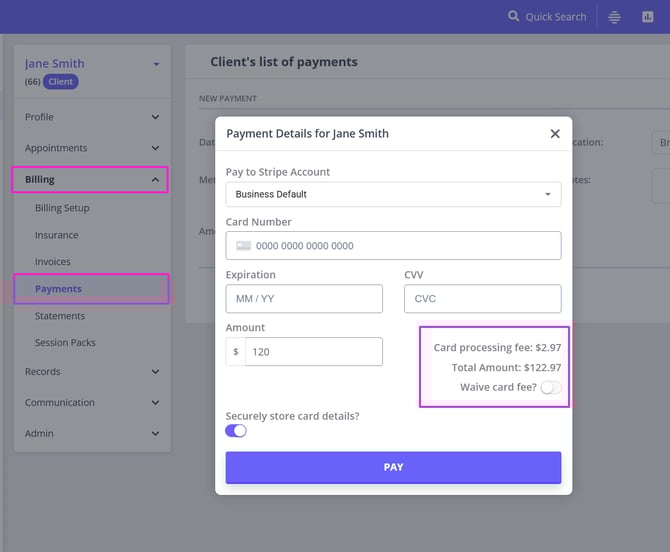Close the Payment Details dialog
Screen dimensions: 670x552
pyautogui.click(x=555, y=134)
